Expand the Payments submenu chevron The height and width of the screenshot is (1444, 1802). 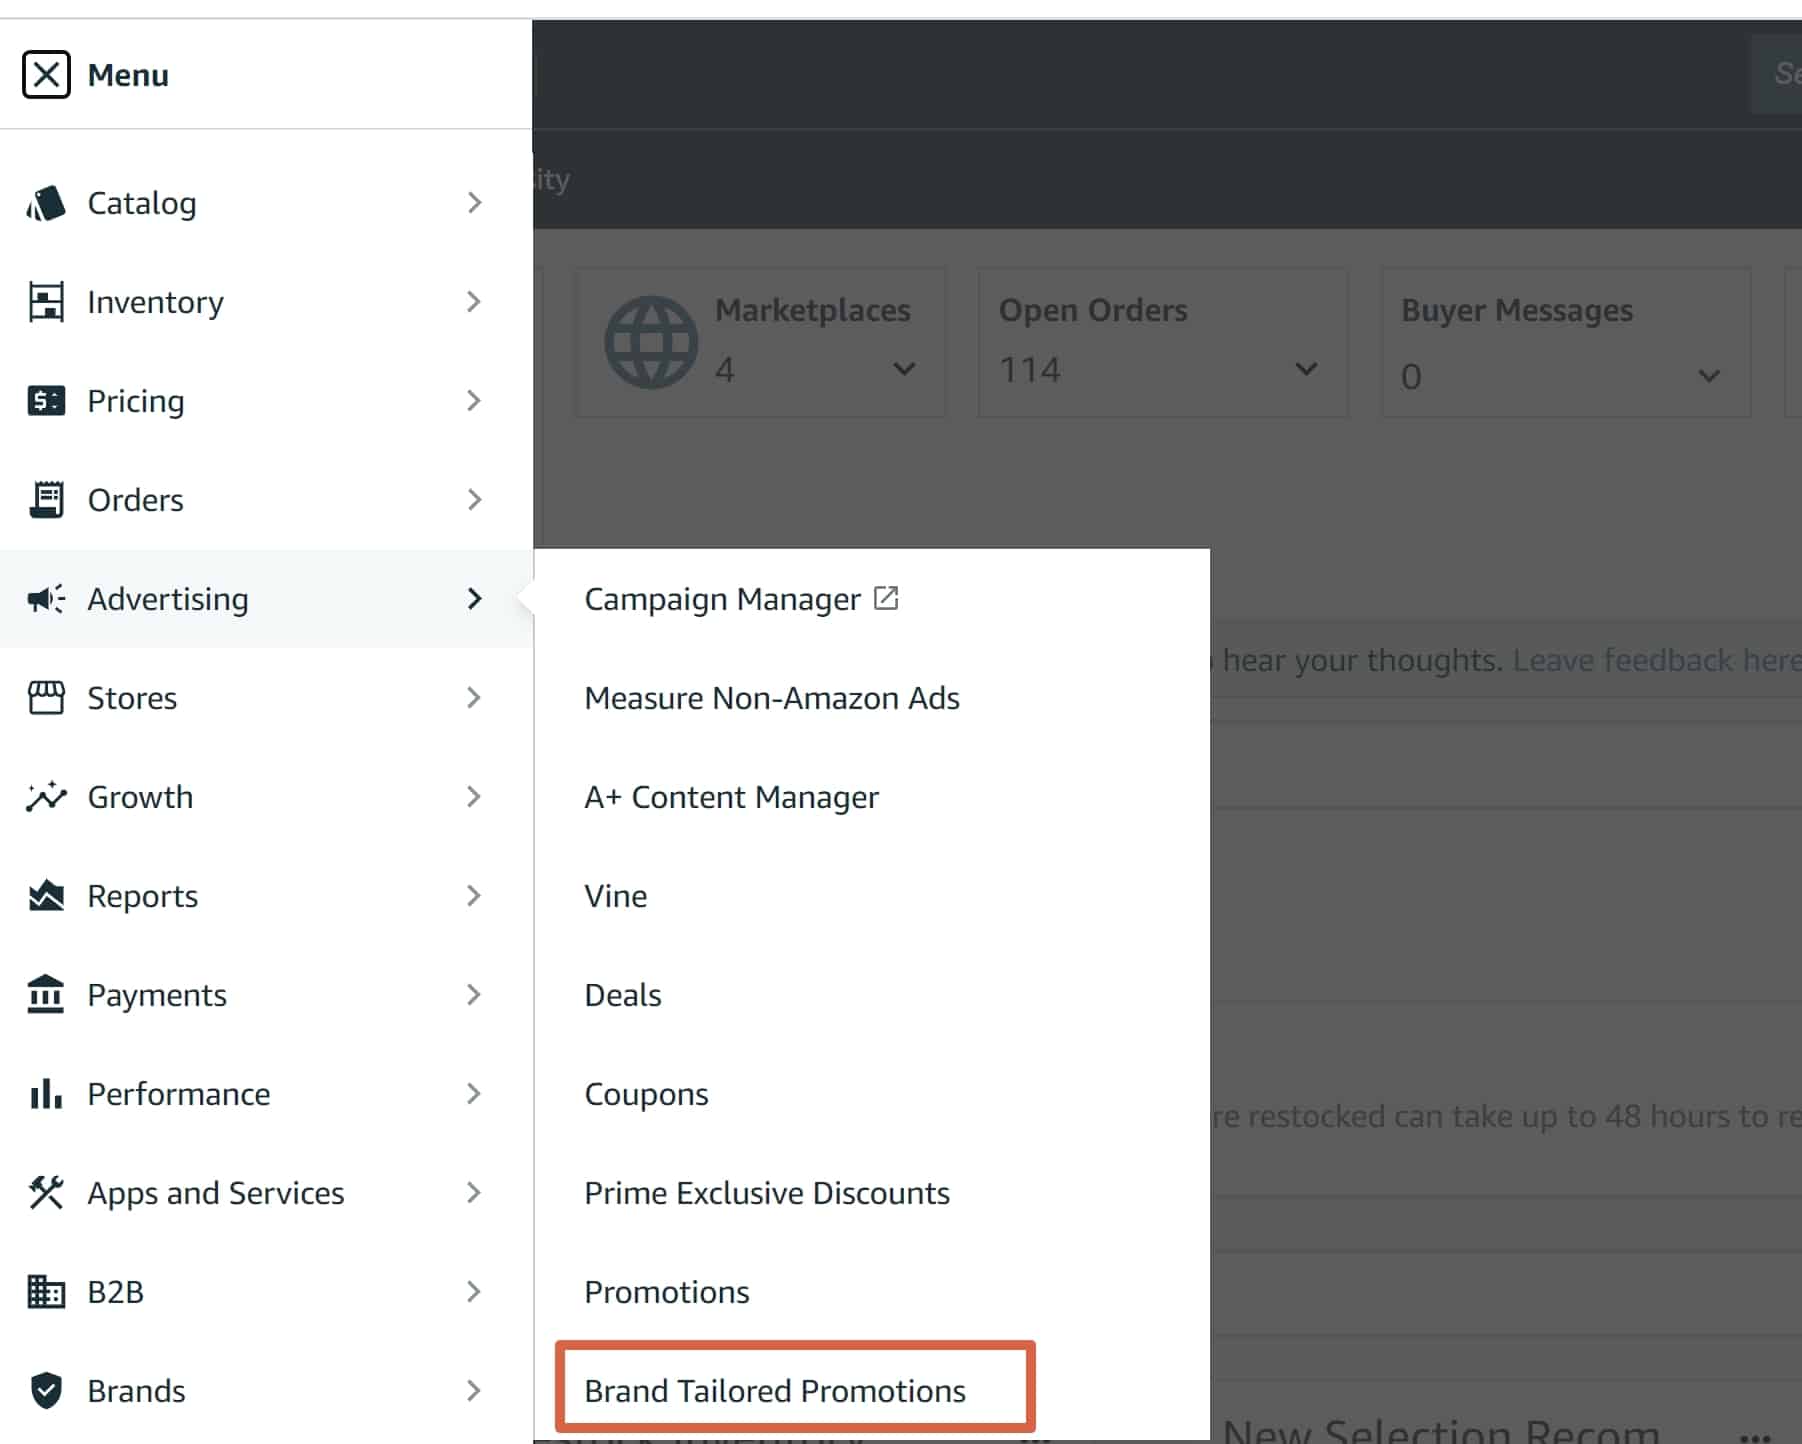[x=474, y=995]
